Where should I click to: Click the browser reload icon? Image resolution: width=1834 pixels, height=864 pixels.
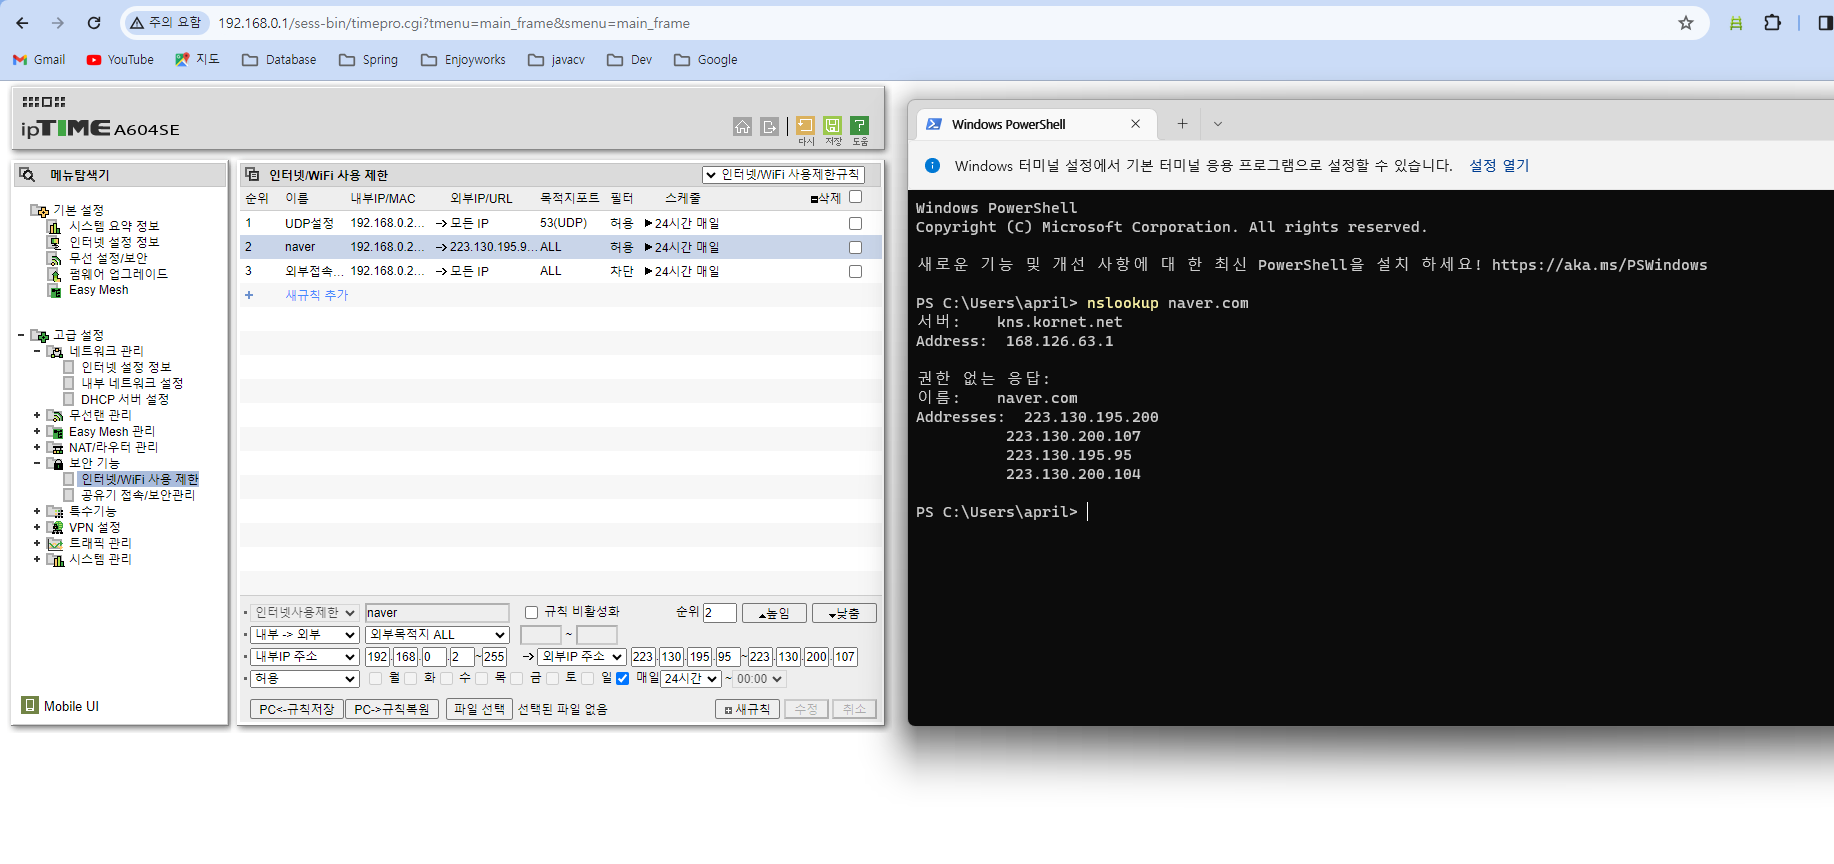pos(94,23)
